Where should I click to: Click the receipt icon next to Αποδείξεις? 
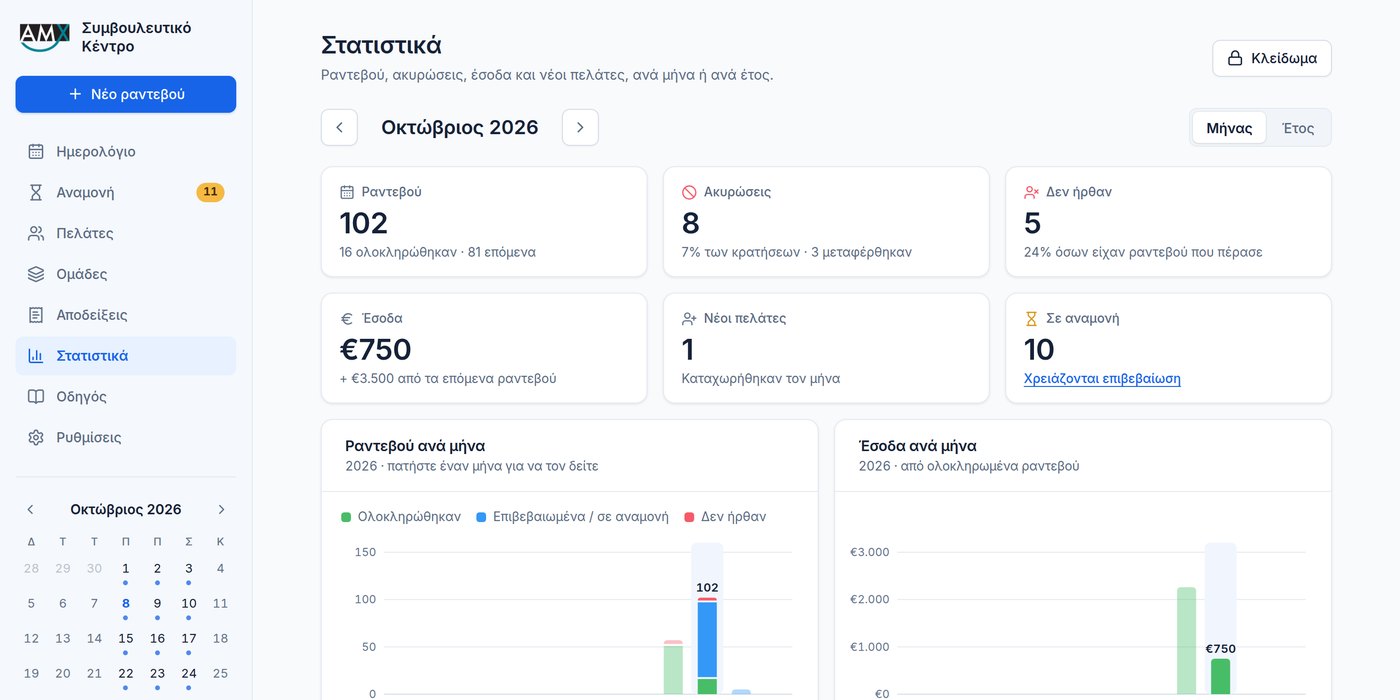(x=36, y=315)
